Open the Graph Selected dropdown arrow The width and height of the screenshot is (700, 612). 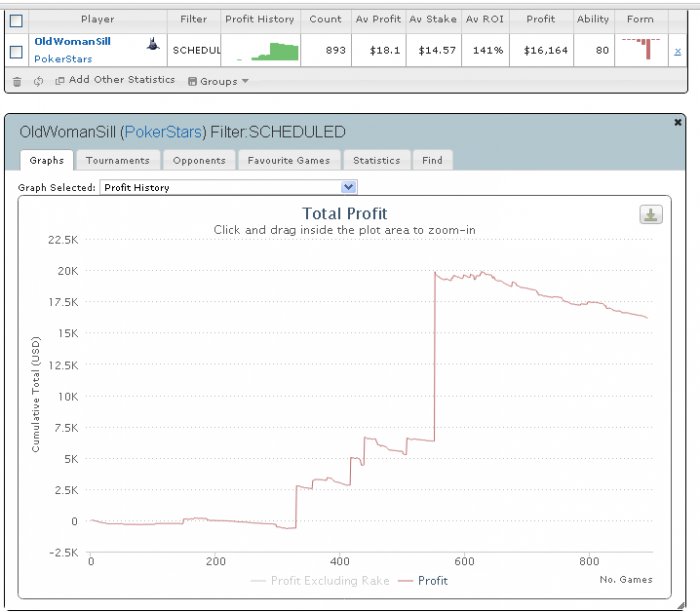tap(348, 187)
